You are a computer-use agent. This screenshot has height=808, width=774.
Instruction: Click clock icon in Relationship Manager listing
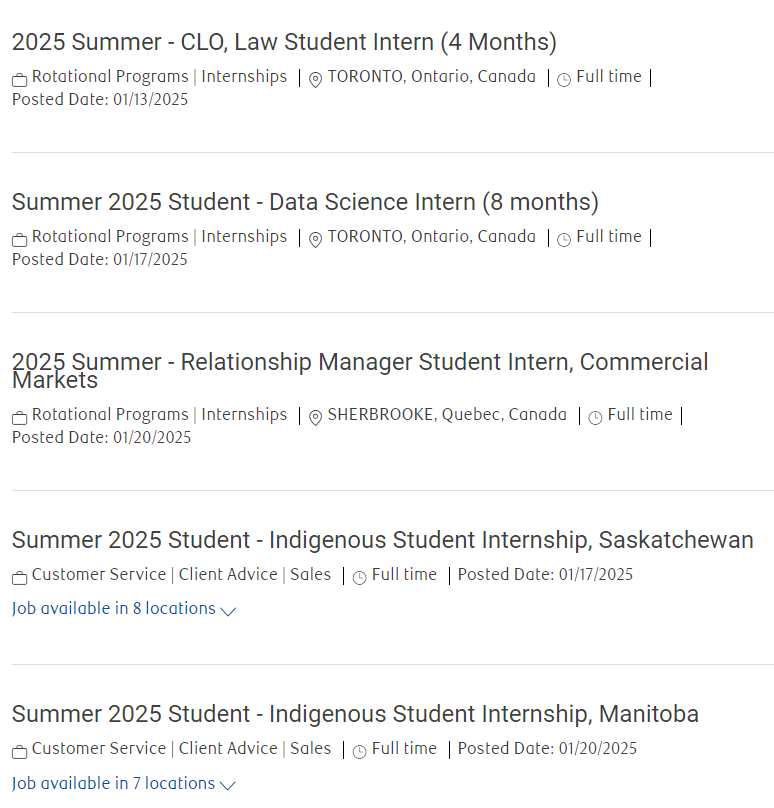click(595, 418)
